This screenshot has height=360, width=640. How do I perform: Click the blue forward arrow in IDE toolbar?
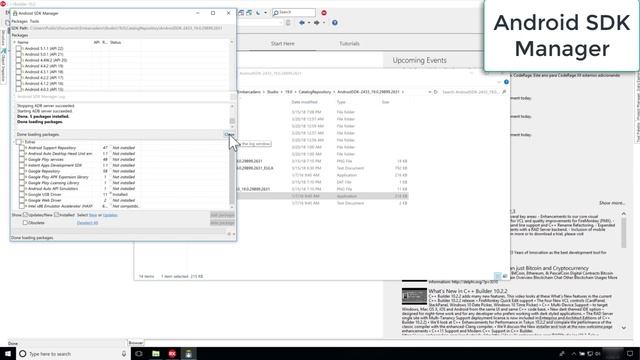coord(317,23)
